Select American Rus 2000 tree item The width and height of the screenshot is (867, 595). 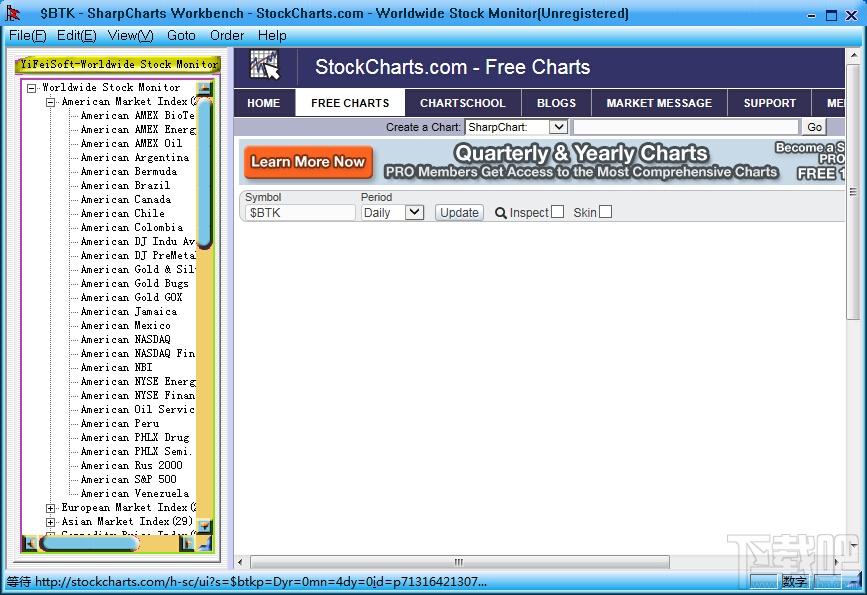tap(132, 466)
